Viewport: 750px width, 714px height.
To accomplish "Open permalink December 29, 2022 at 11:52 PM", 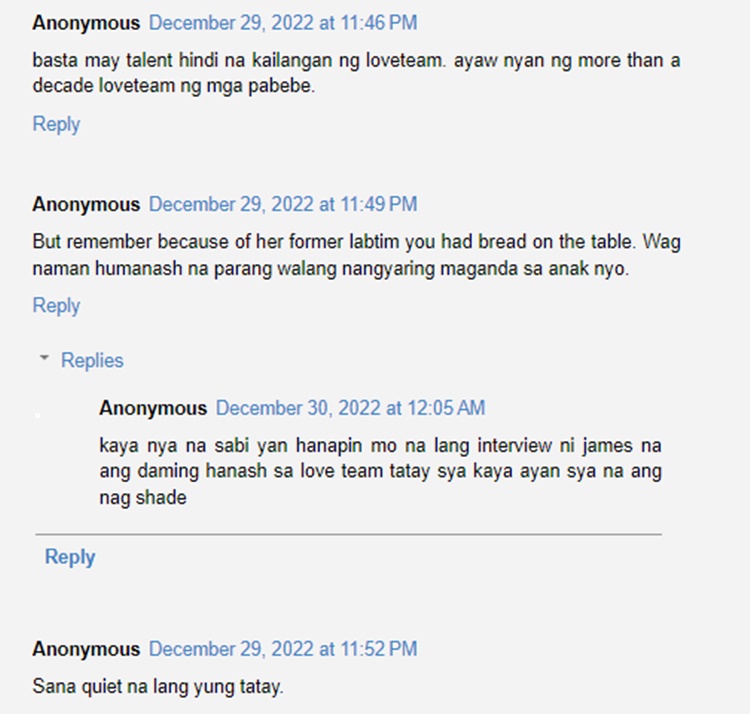I will point(283,649).
